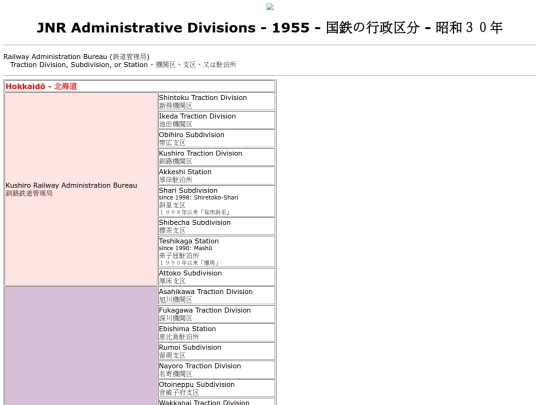Select the Shintoku Traction Division row

pos(216,101)
